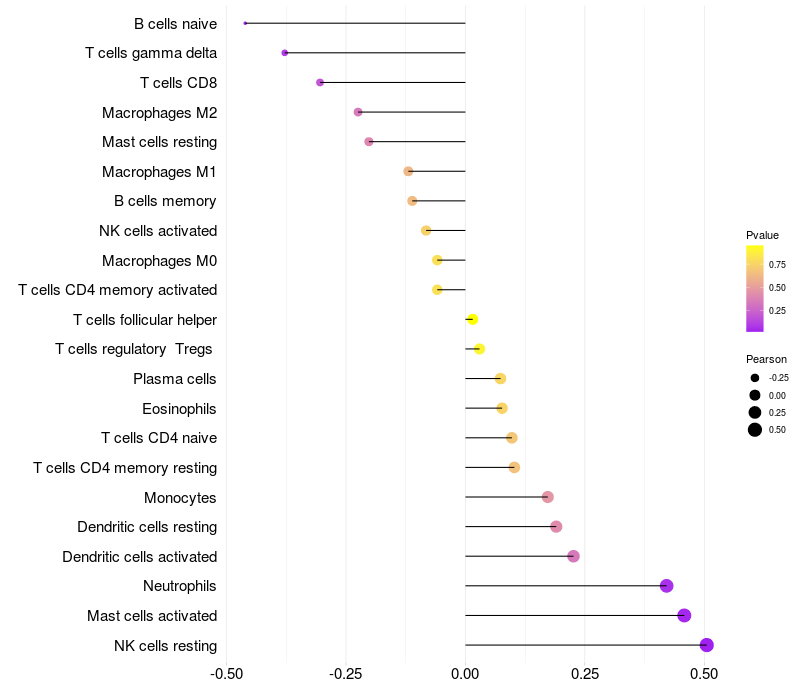Screen dimensions: 800x700
Task: Click the Dendritic cells activated dot
Action: [573, 556]
